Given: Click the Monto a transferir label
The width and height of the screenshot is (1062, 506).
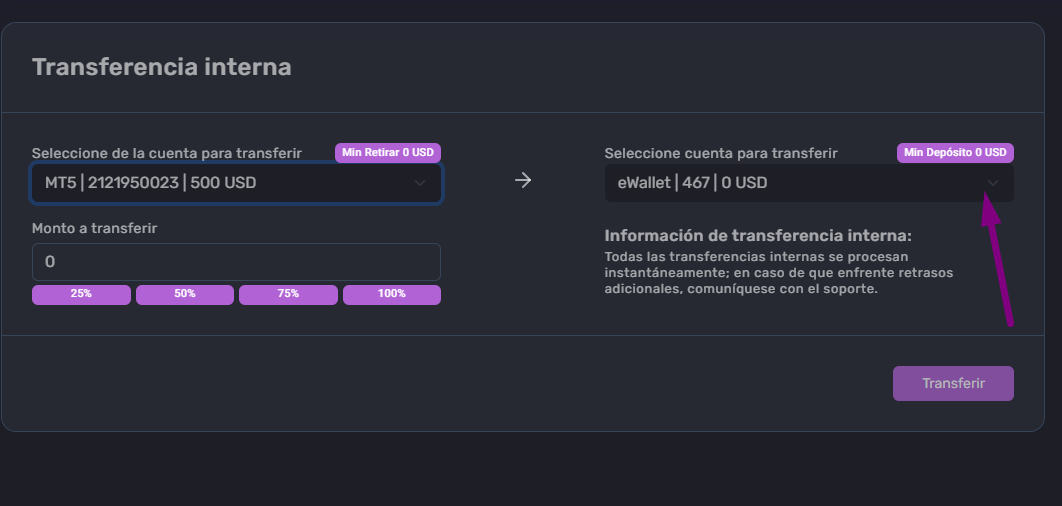Looking at the screenshot, I should [x=94, y=228].
